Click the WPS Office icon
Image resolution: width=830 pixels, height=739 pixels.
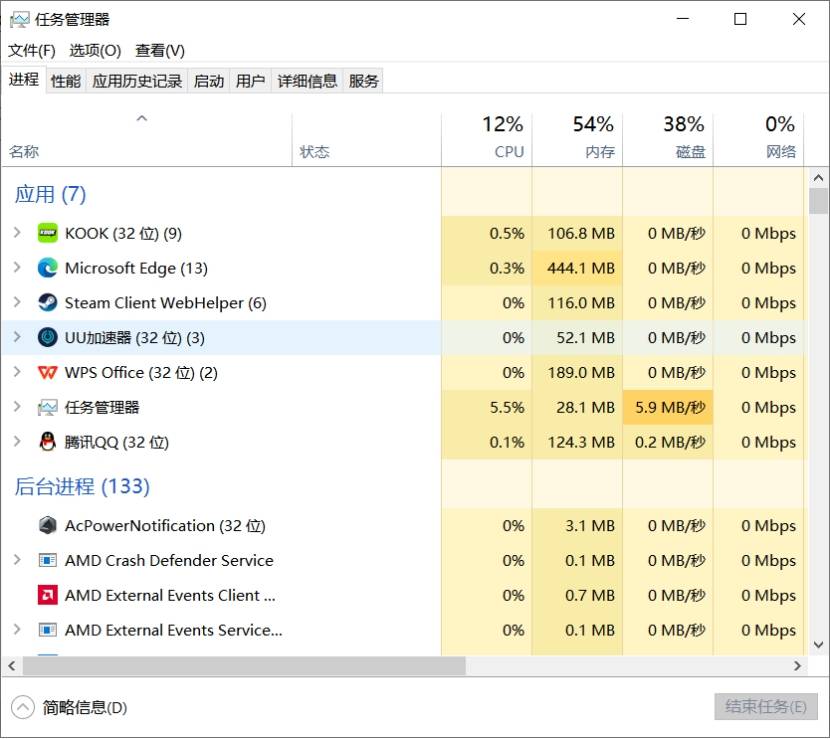tap(47, 373)
